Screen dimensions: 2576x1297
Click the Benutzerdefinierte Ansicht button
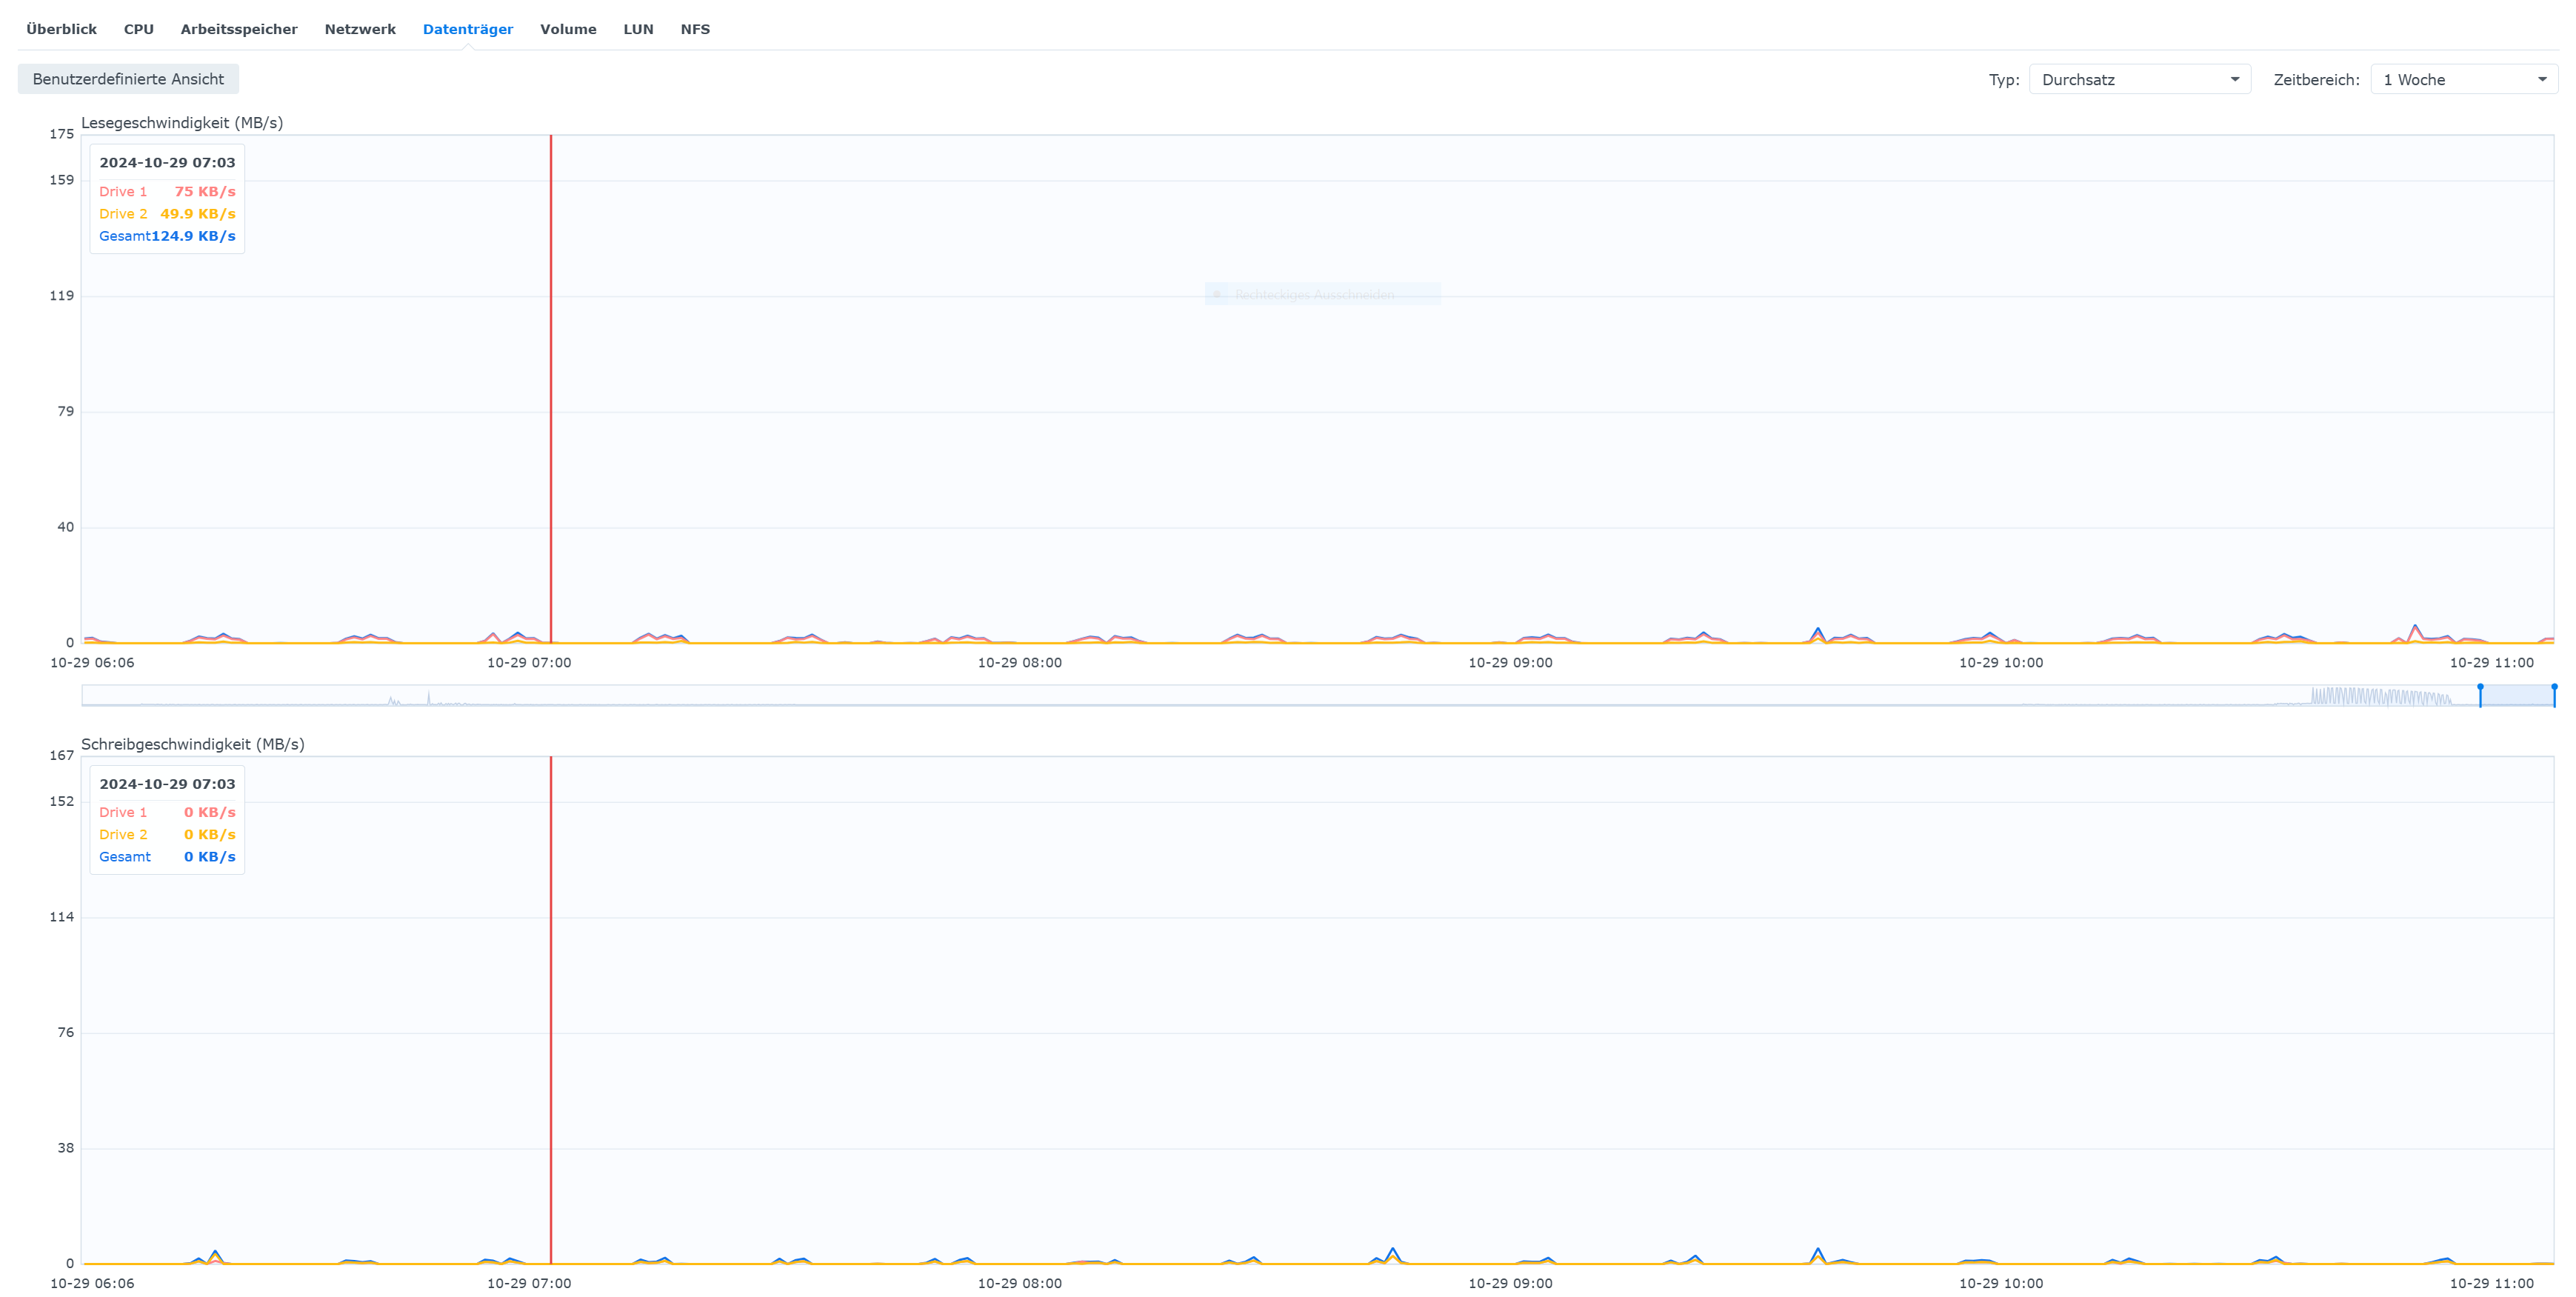tap(128, 79)
